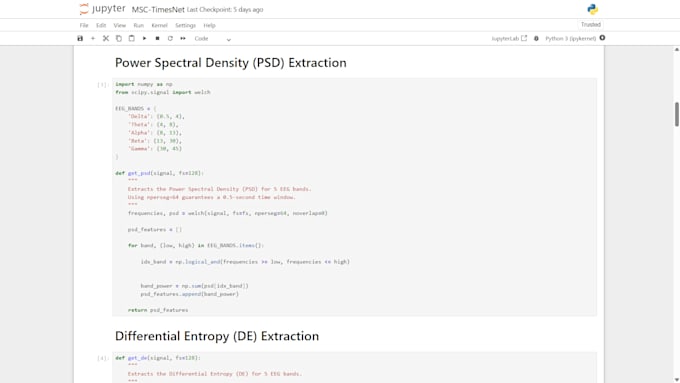Viewport: 680px width, 383px height.
Task: Click the 'return psd_features' line
Action: [158, 310]
